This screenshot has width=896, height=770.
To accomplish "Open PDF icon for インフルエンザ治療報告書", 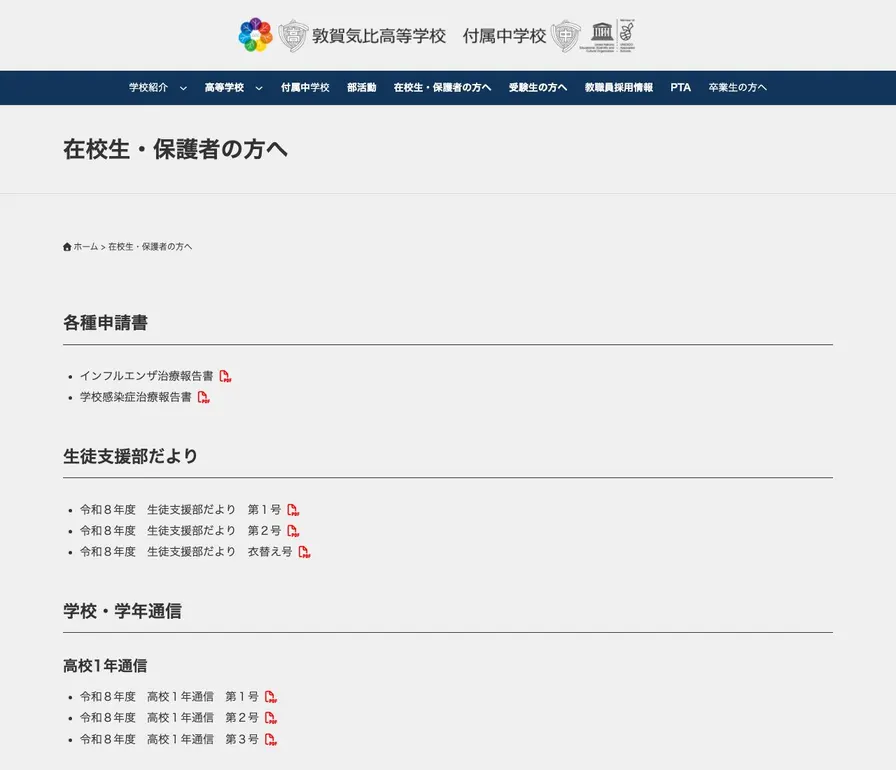I will click(225, 376).
